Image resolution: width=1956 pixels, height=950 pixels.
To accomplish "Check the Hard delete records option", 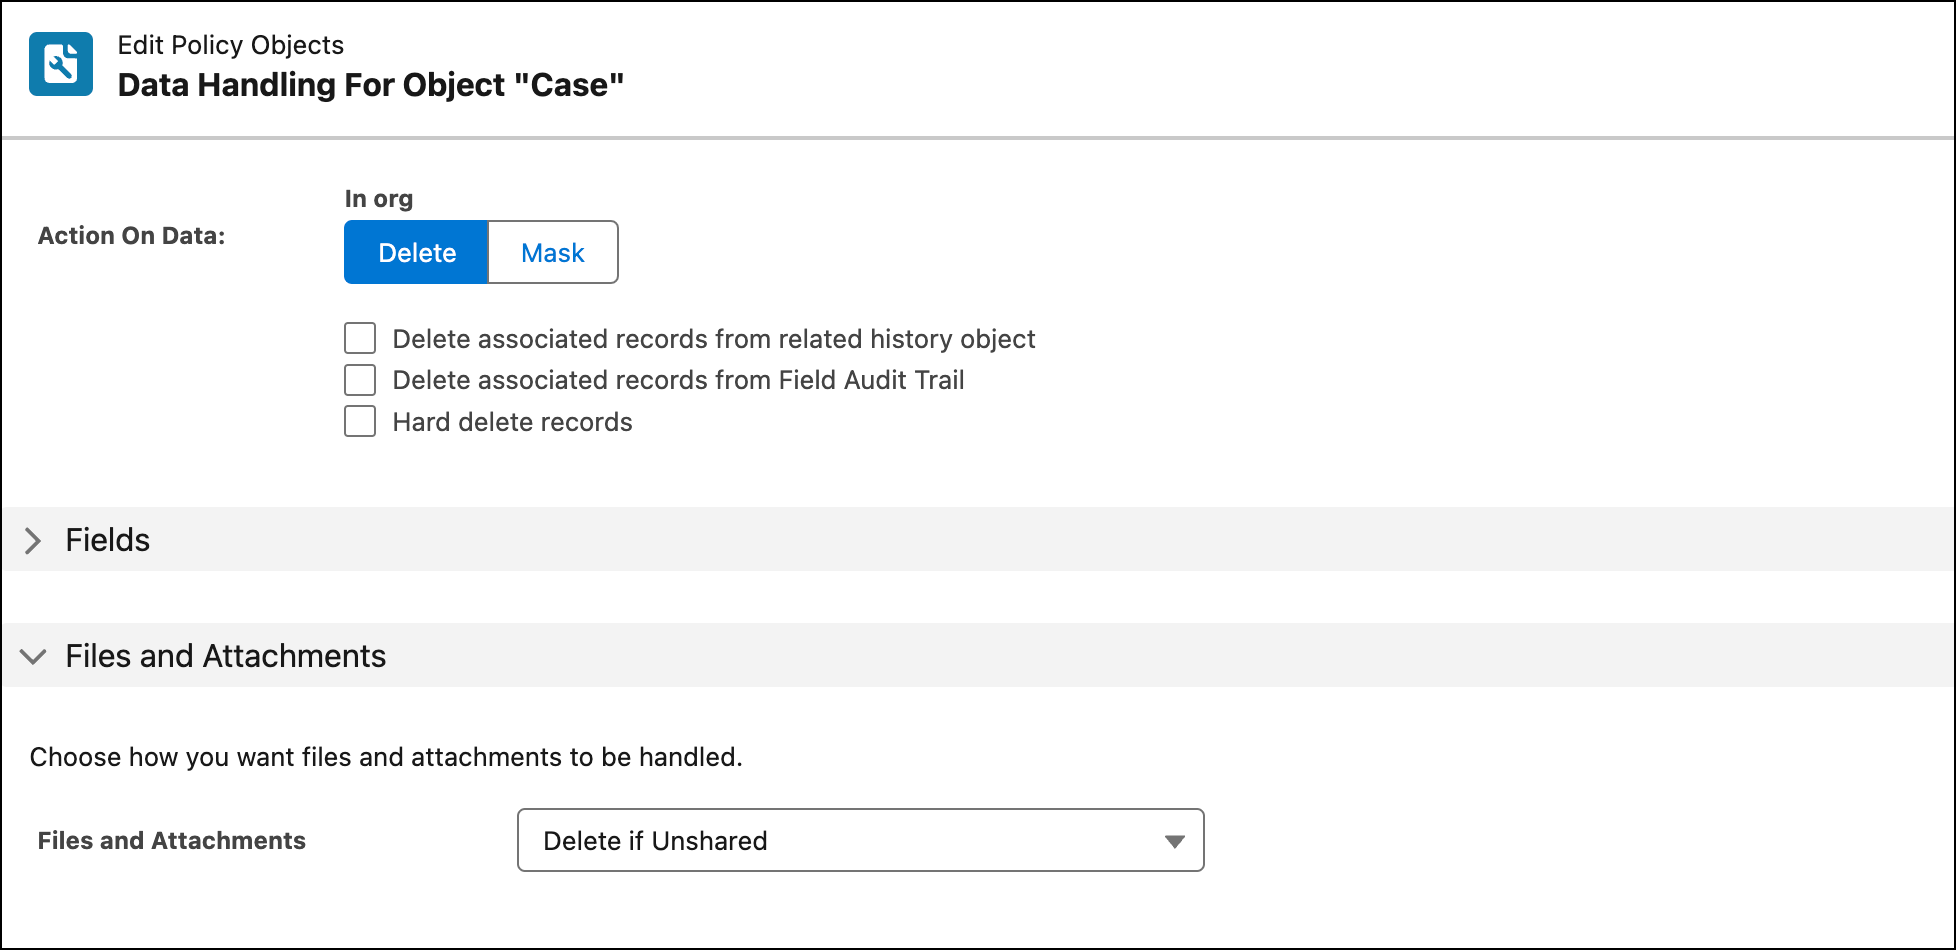I will coord(360,421).
